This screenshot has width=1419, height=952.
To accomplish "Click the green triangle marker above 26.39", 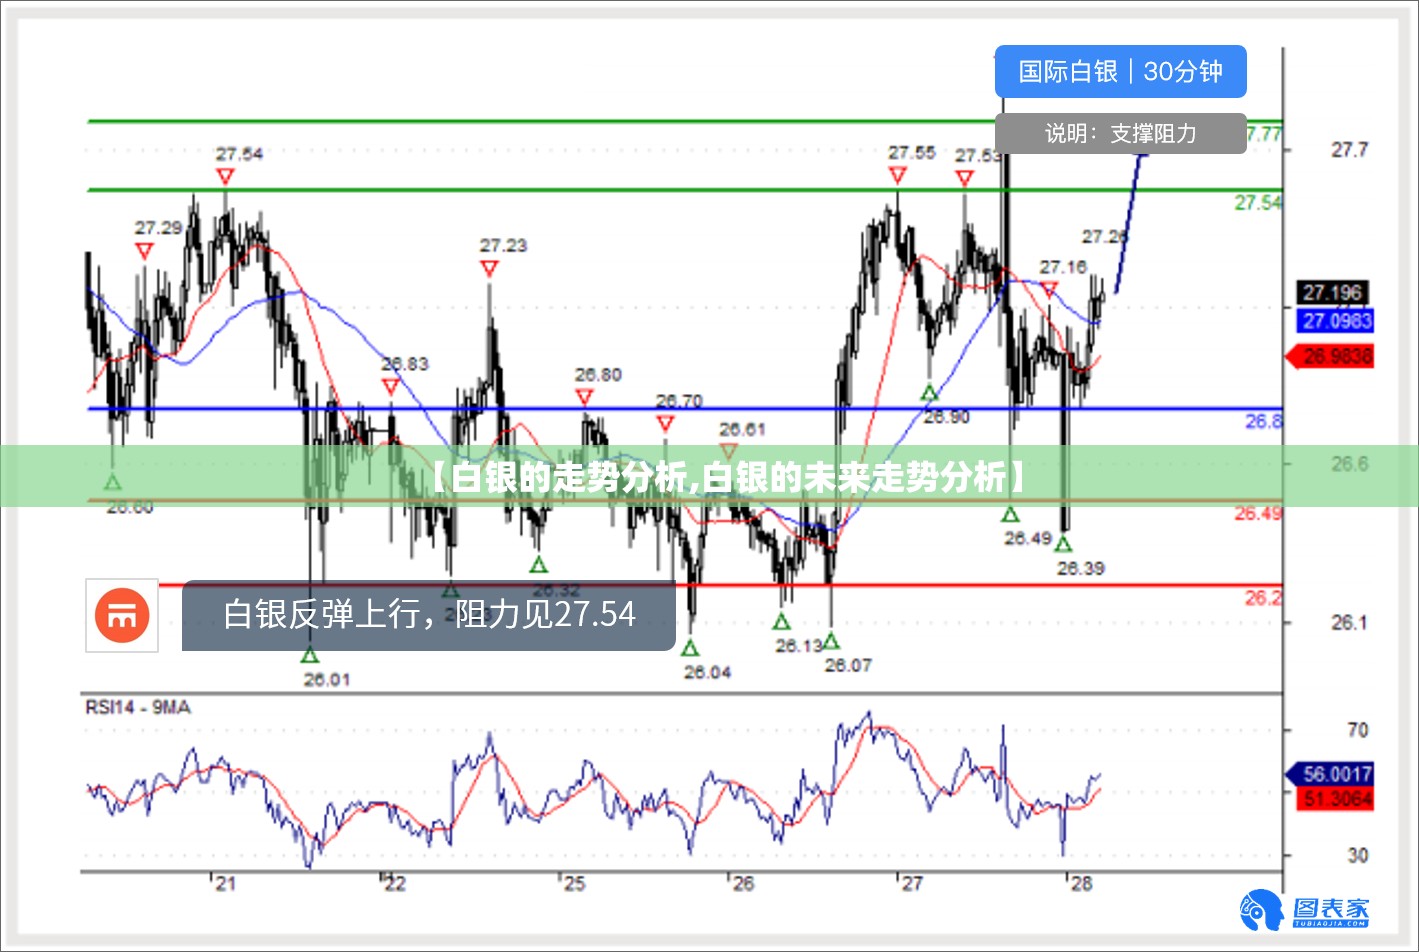I will 1063,544.
